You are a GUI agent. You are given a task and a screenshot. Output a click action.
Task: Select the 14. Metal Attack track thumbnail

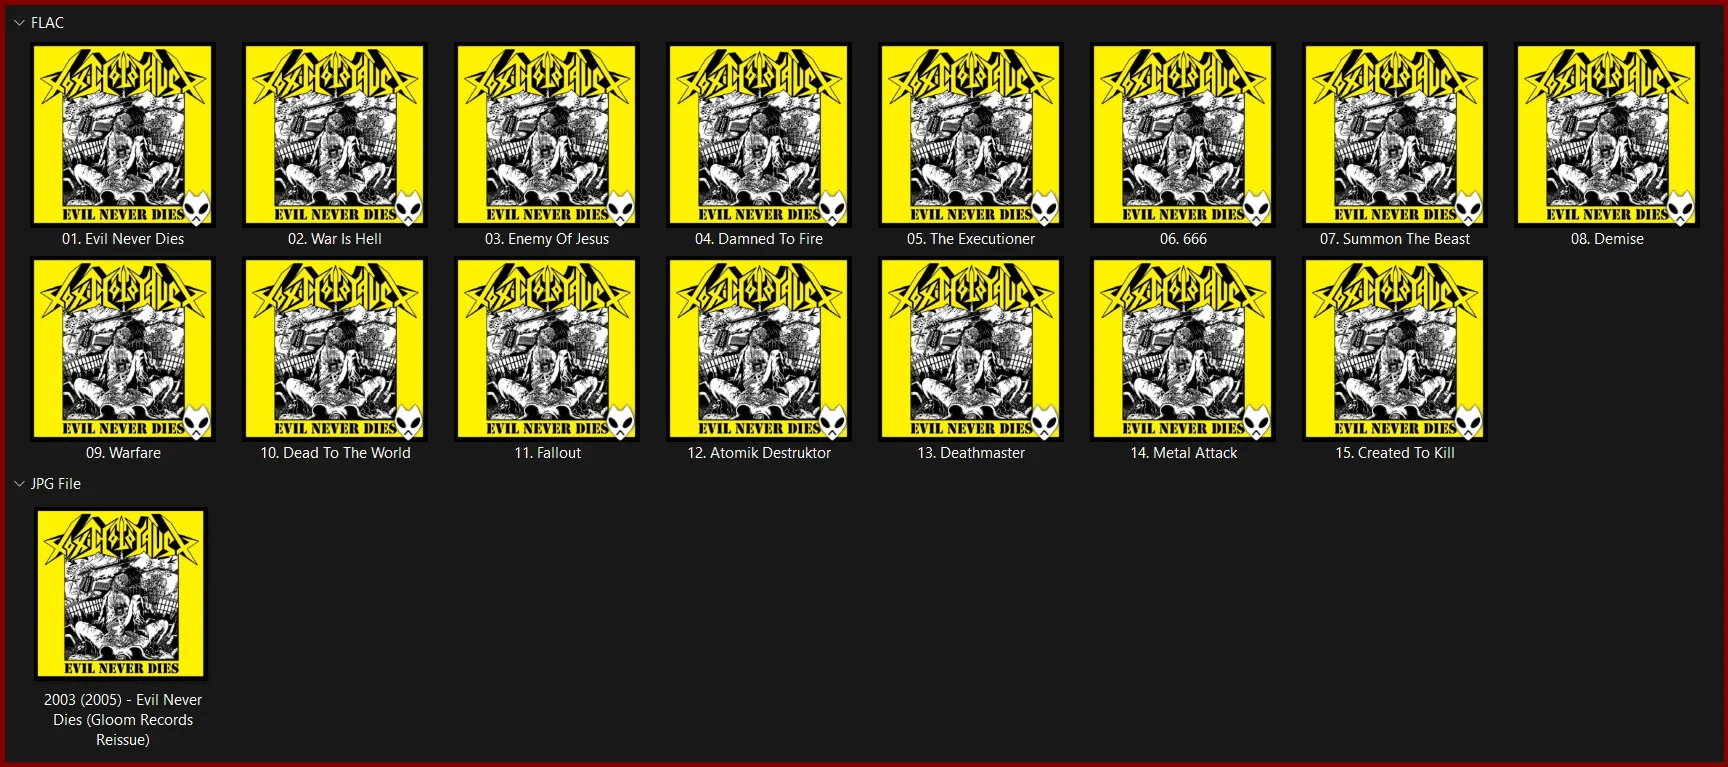click(x=1183, y=349)
